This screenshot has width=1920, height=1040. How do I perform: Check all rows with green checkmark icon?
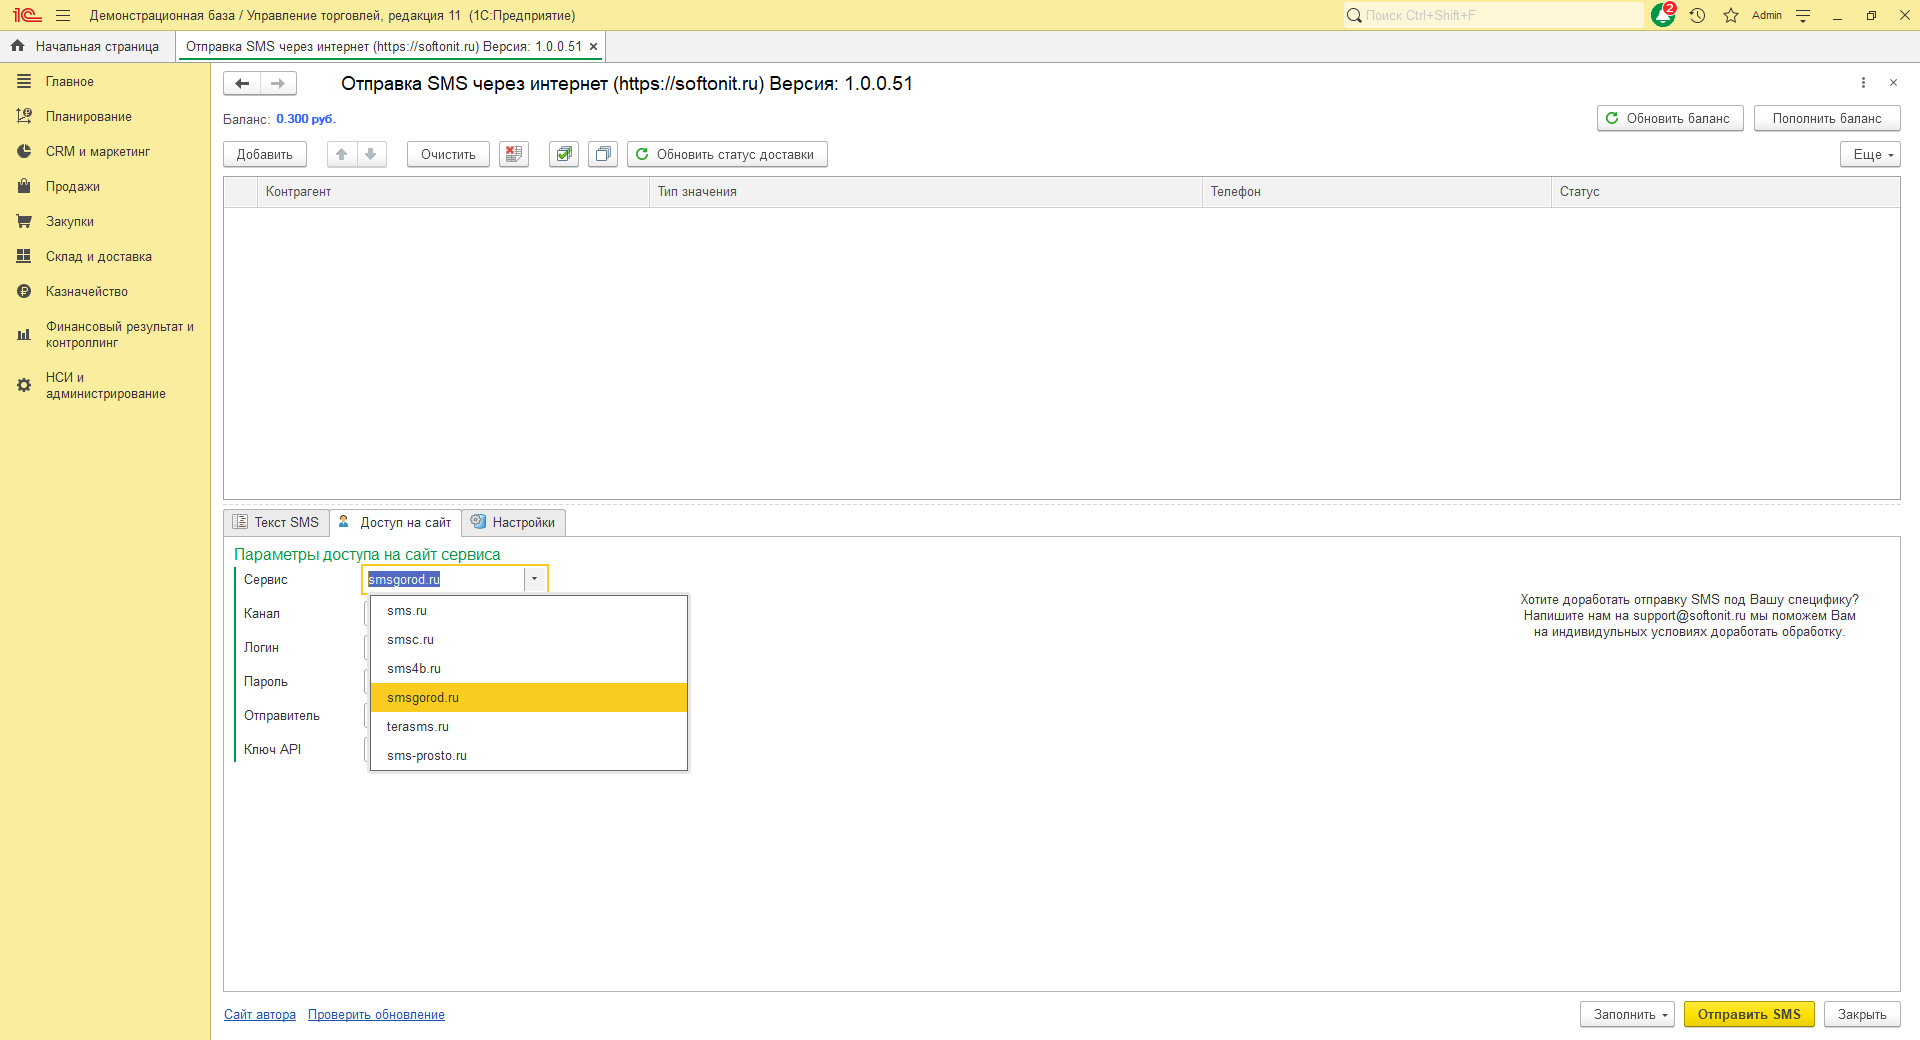pyautogui.click(x=564, y=154)
